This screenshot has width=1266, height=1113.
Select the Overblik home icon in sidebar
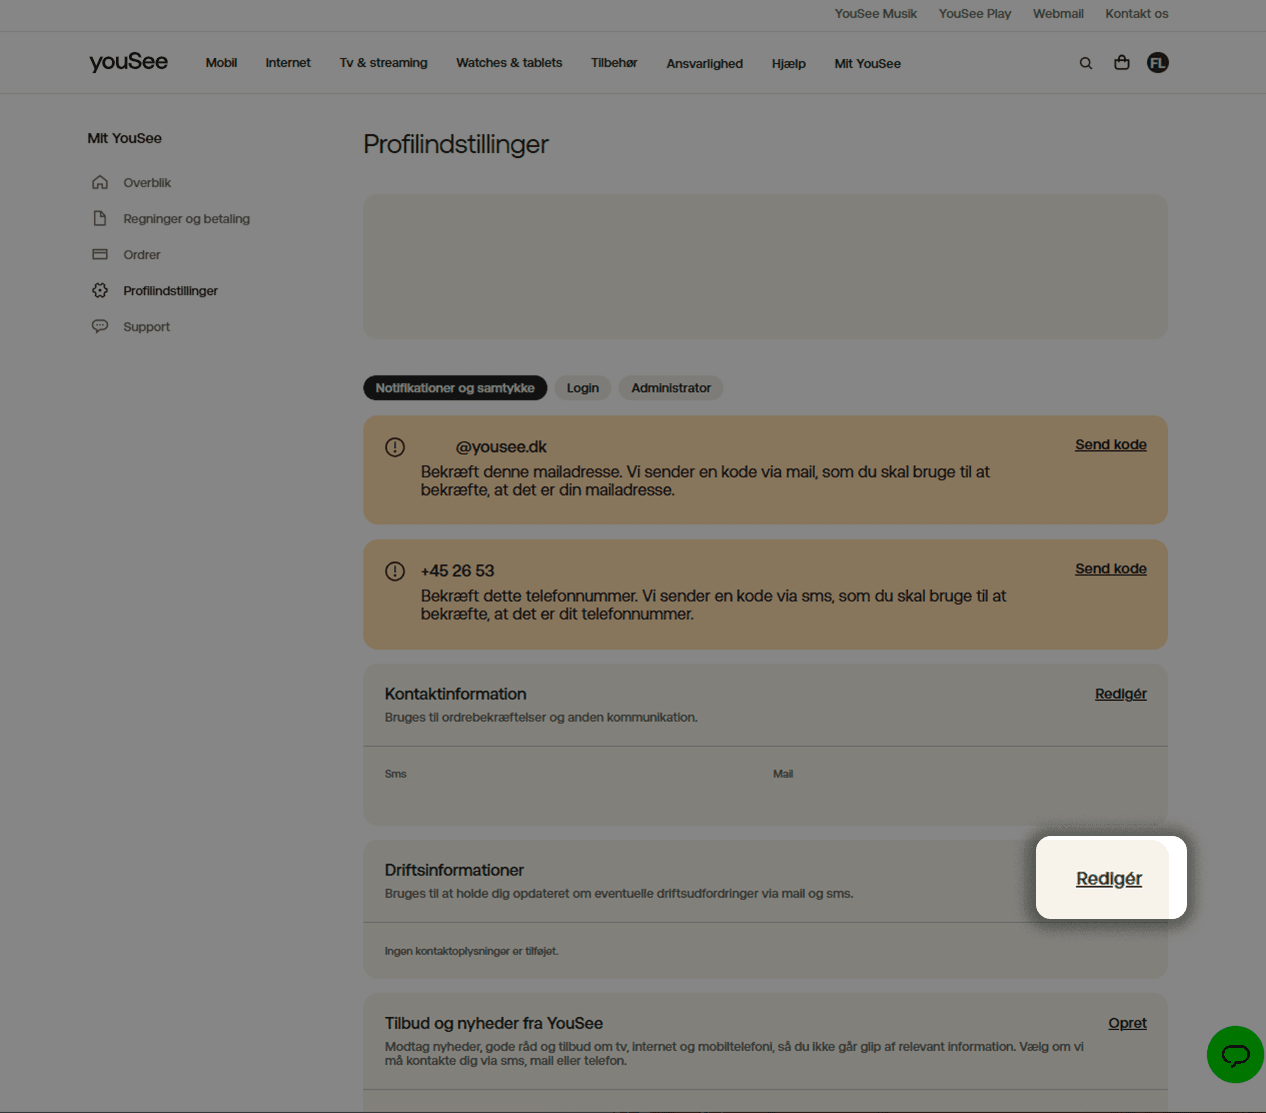click(x=99, y=182)
